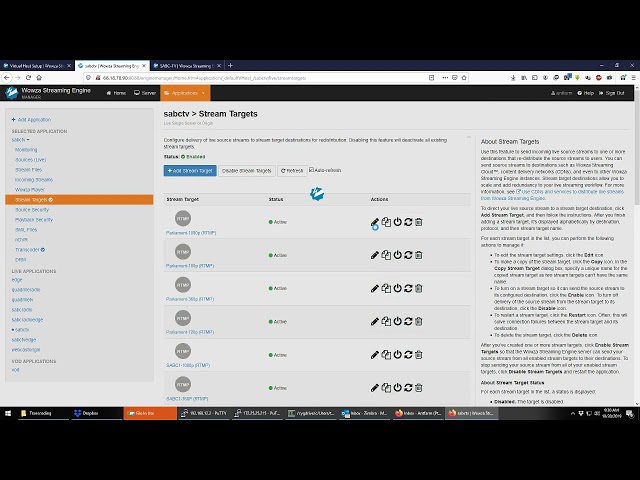Delete the Parliament-360p stream target
This screenshot has height=480, width=640.
(418, 289)
